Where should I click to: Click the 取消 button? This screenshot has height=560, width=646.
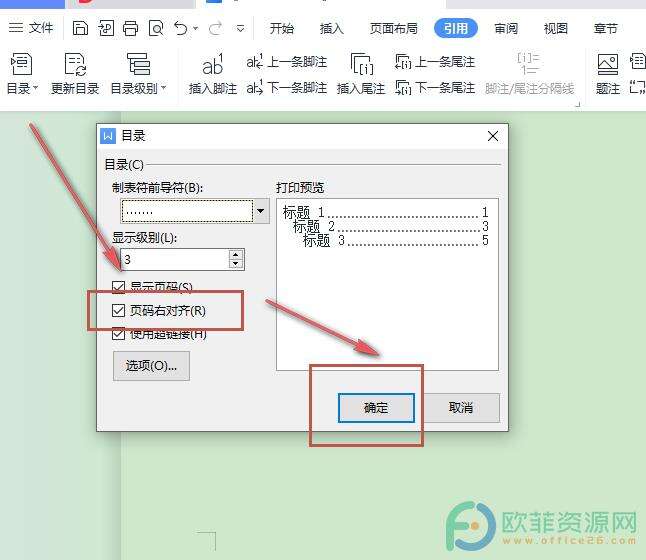pos(461,408)
